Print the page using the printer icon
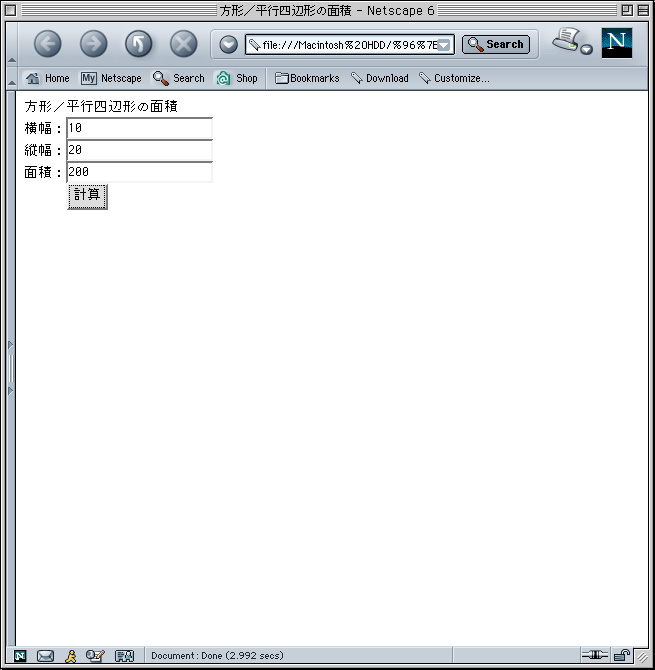Screen dimensions: 655x670 pos(565,41)
